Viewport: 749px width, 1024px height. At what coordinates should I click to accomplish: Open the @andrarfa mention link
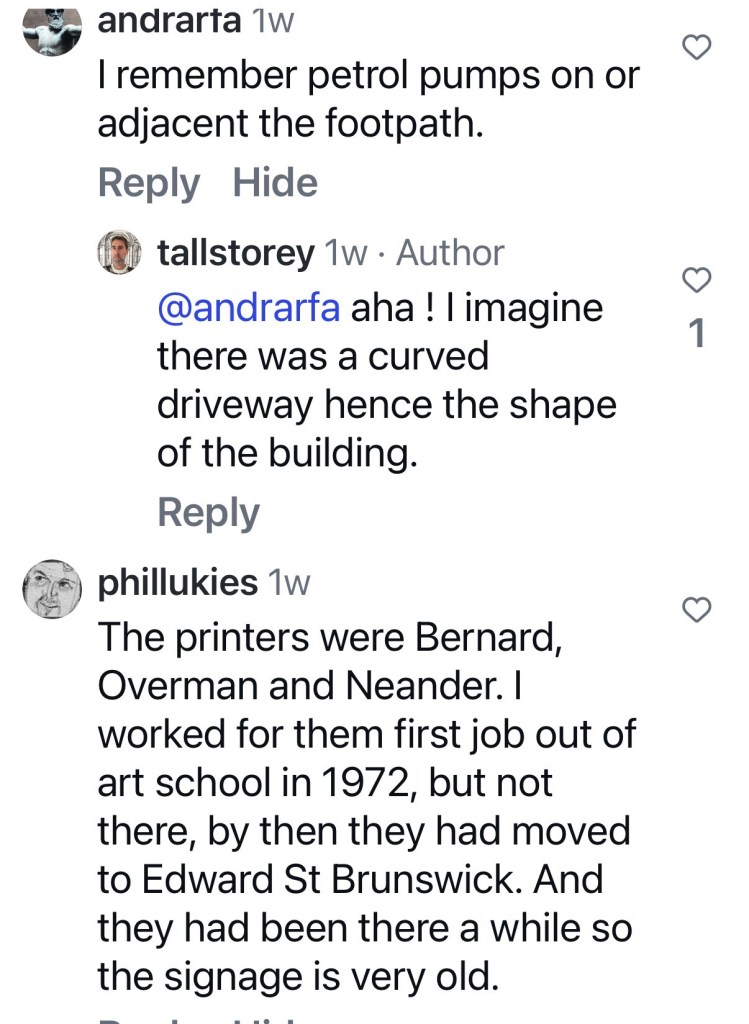click(250, 308)
